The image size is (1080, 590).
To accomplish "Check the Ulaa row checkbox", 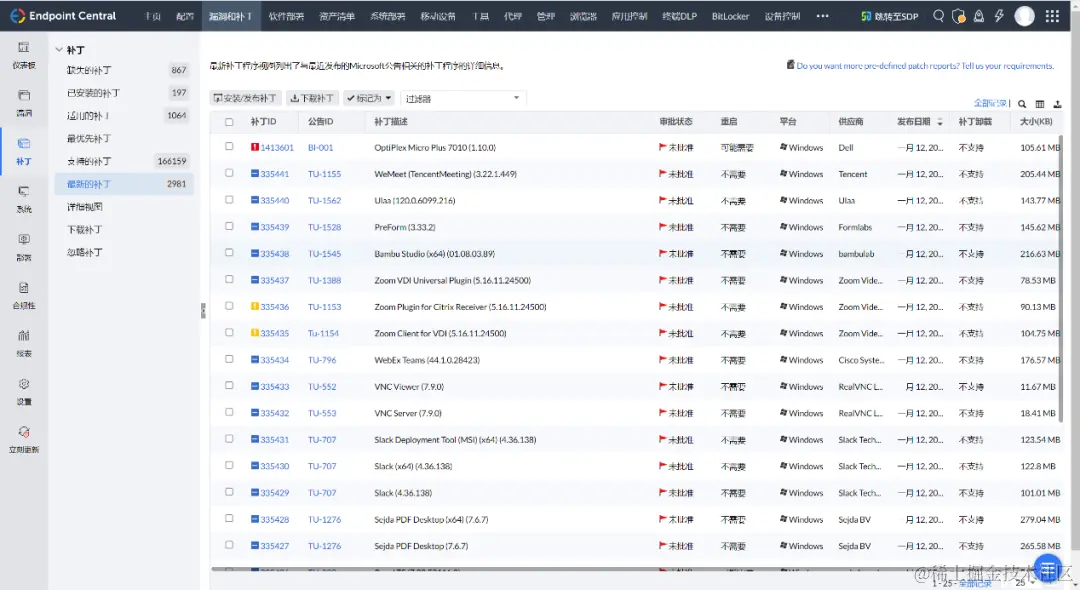I will [x=229, y=200].
